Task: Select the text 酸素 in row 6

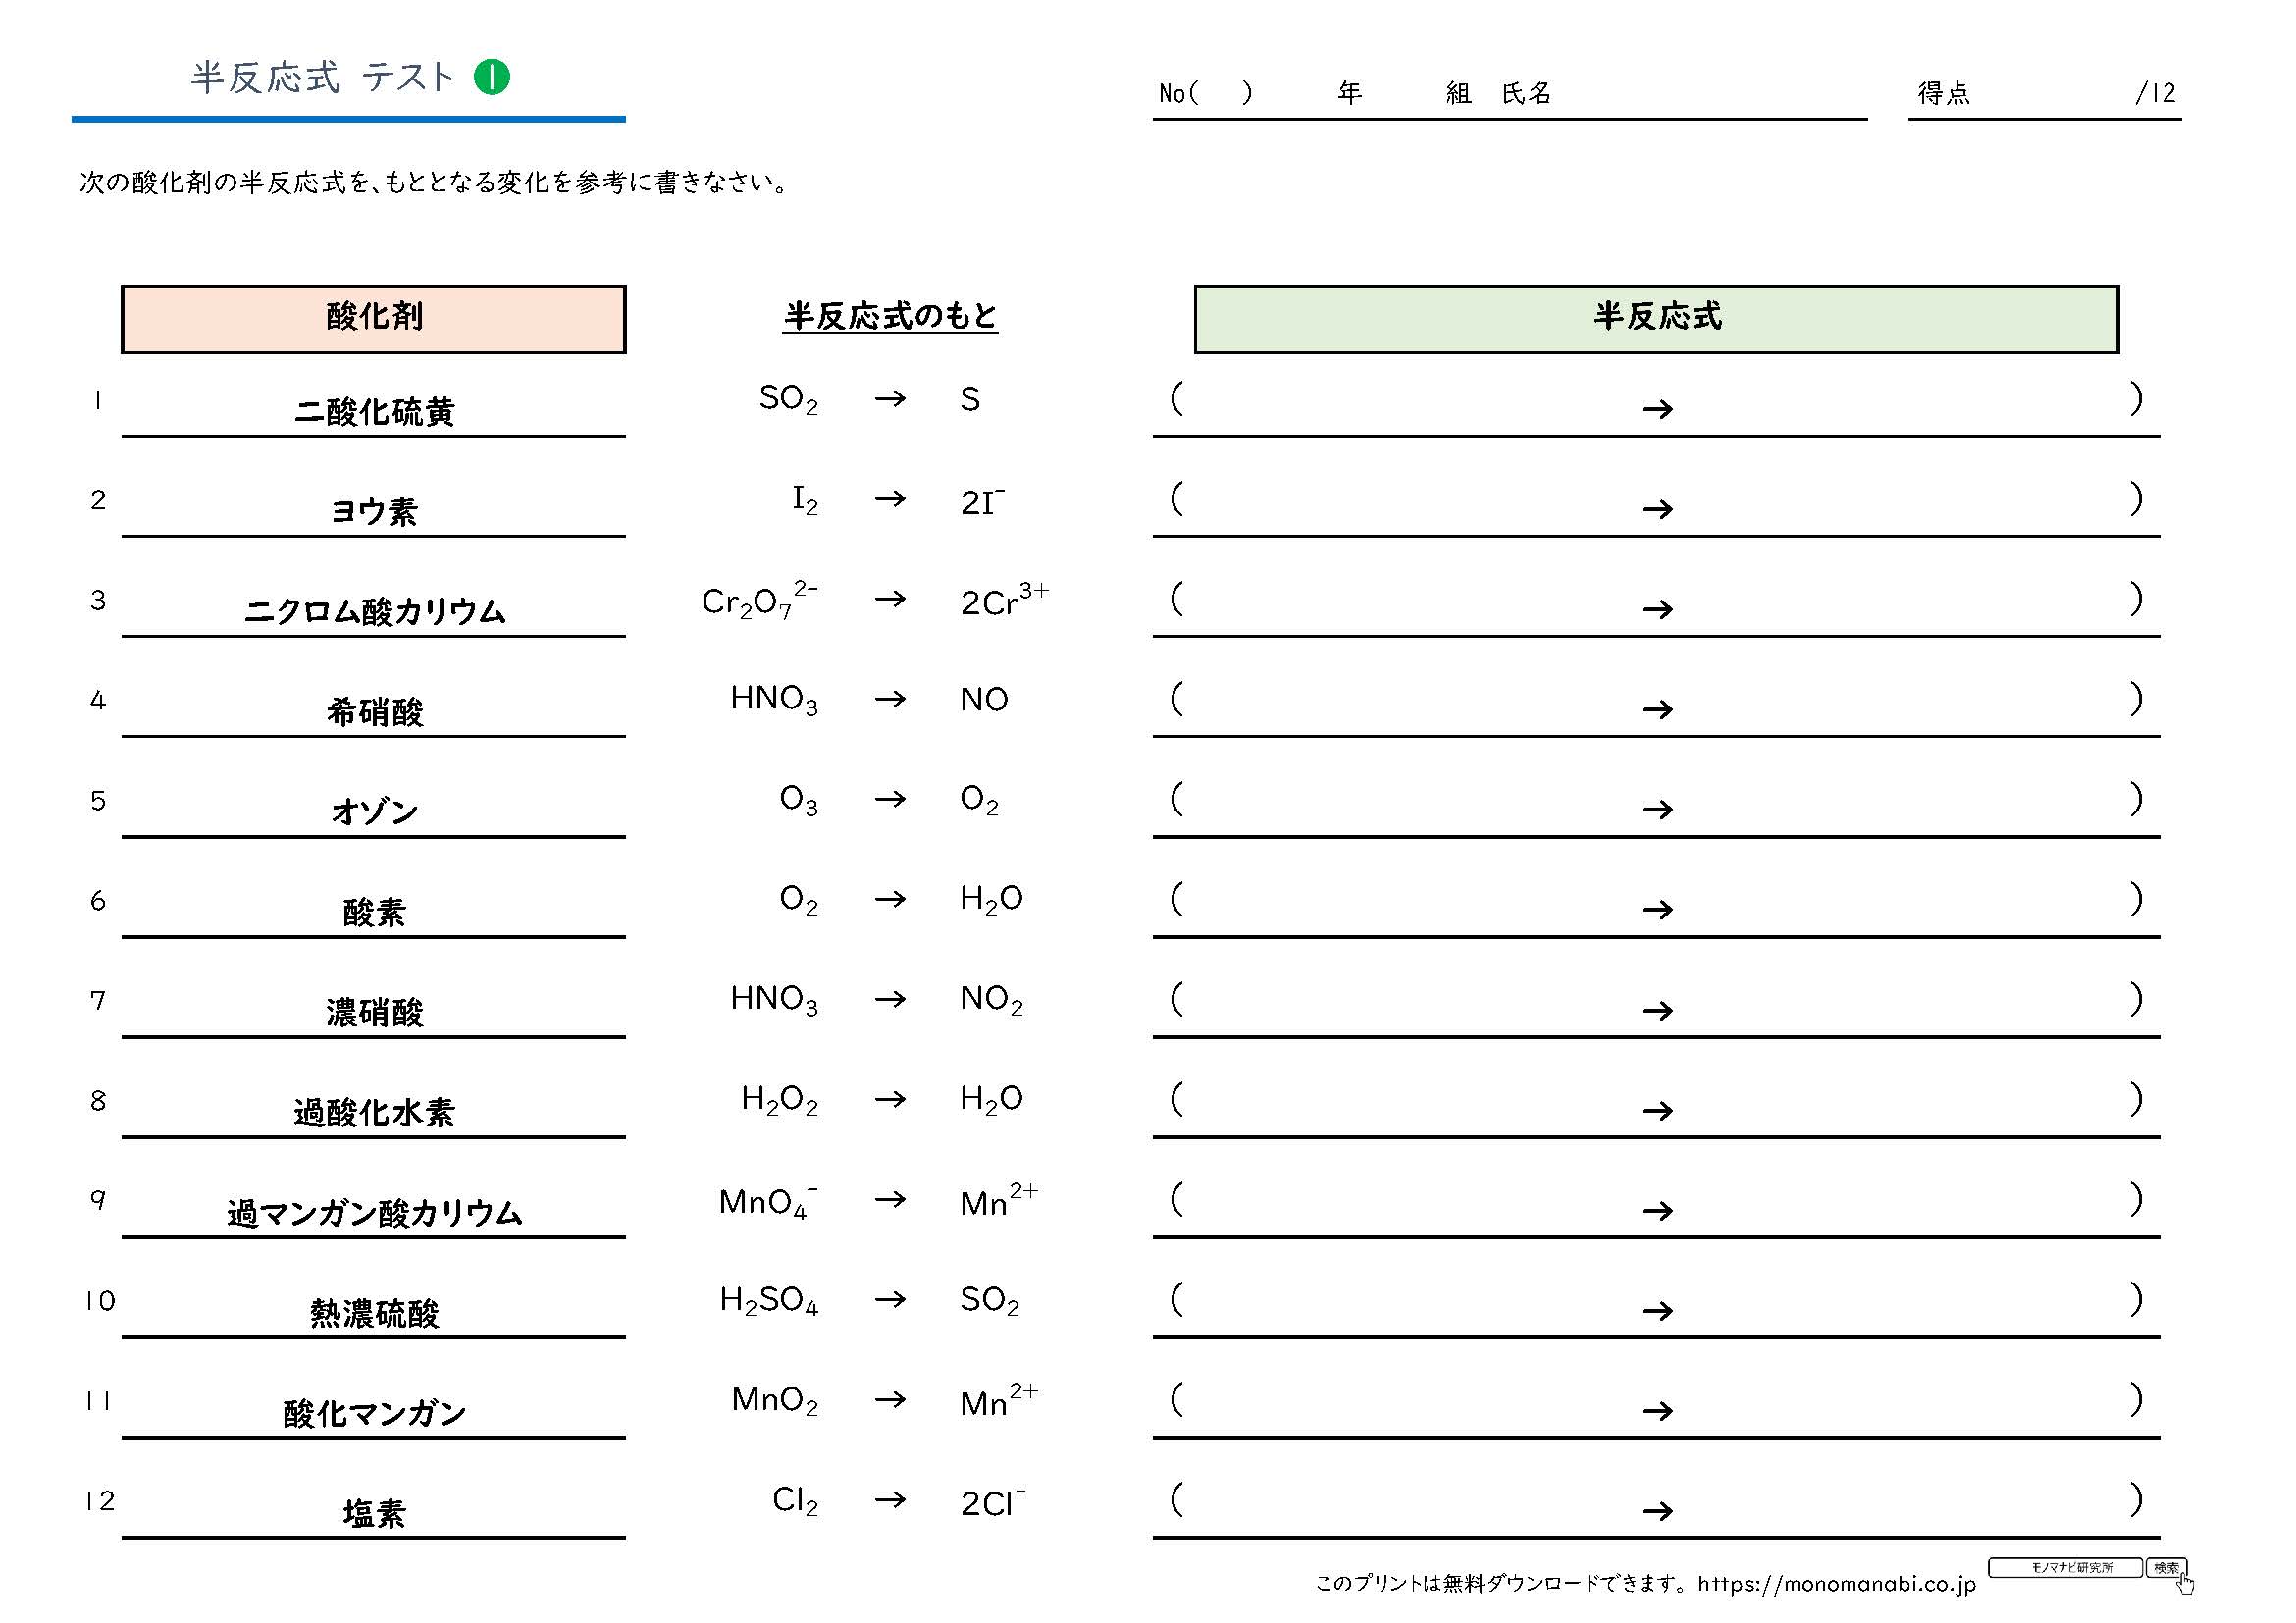Action: pyautogui.click(x=374, y=911)
